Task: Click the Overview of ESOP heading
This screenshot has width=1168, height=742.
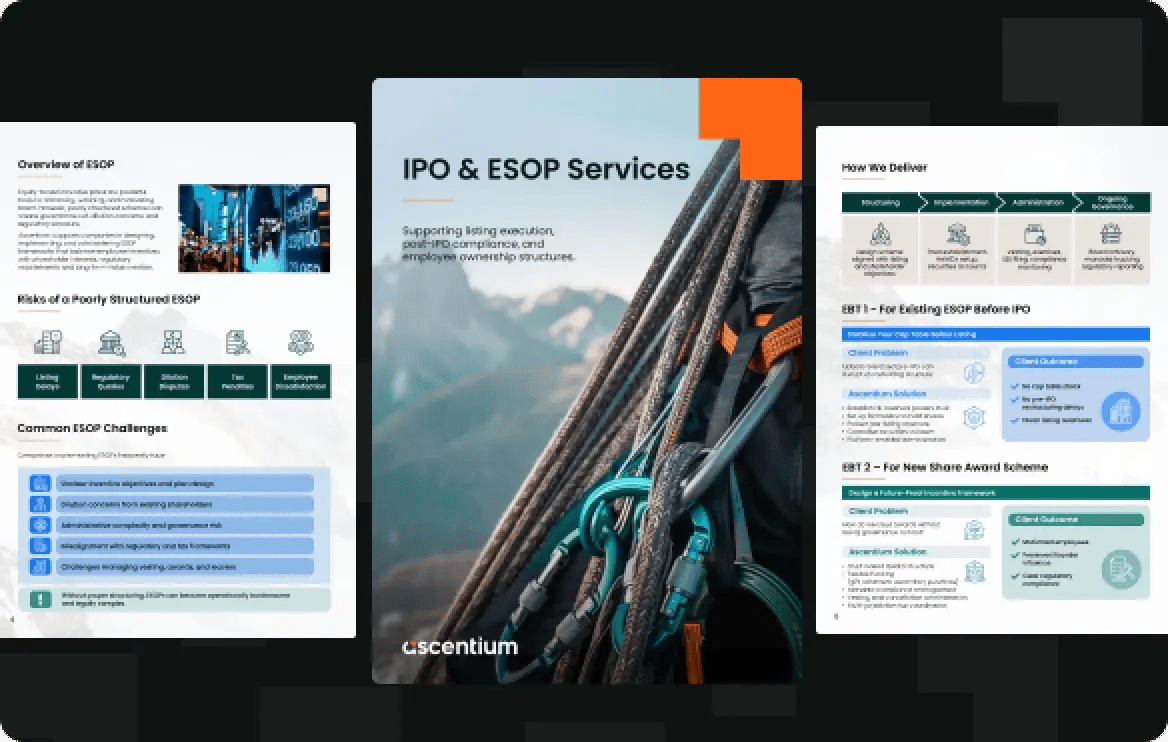Action: pyautogui.click(x=66, y=164)
